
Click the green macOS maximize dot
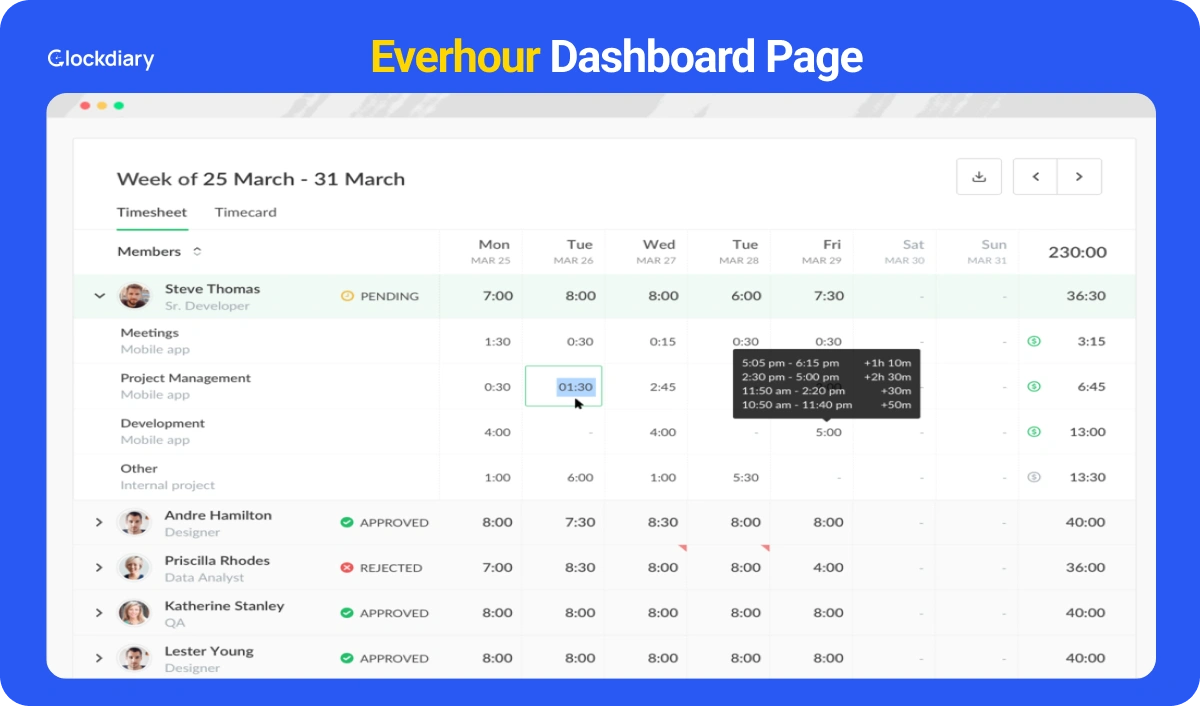[x=119, y=105]
